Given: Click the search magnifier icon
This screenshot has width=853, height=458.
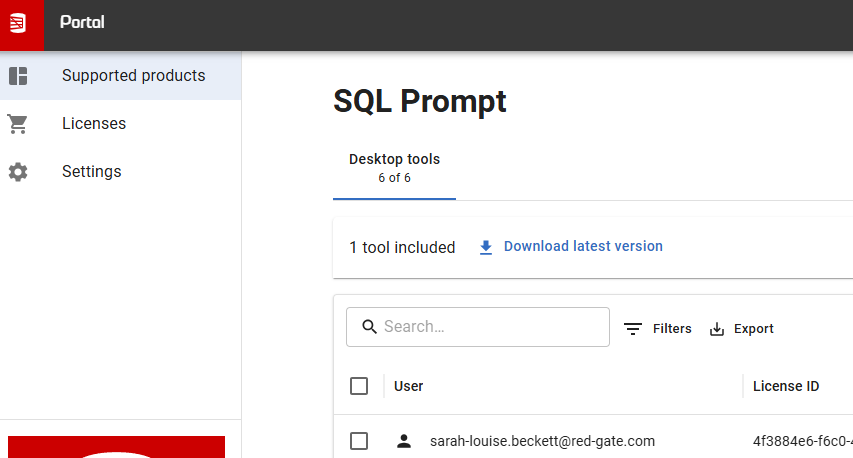Looking at the screenshot, I should pyautogui.click(x=369, y=326).
